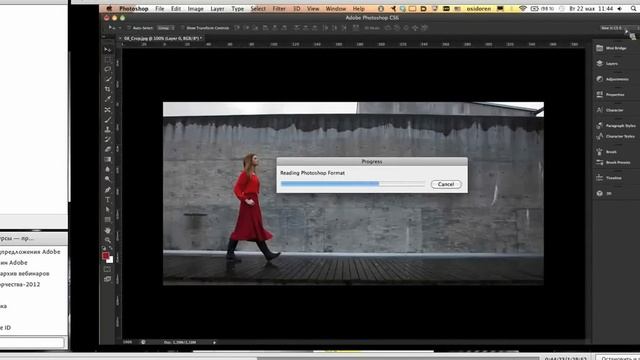Select the Pen tool
Viewport: 640px width, 360px height.
point(108,190)
